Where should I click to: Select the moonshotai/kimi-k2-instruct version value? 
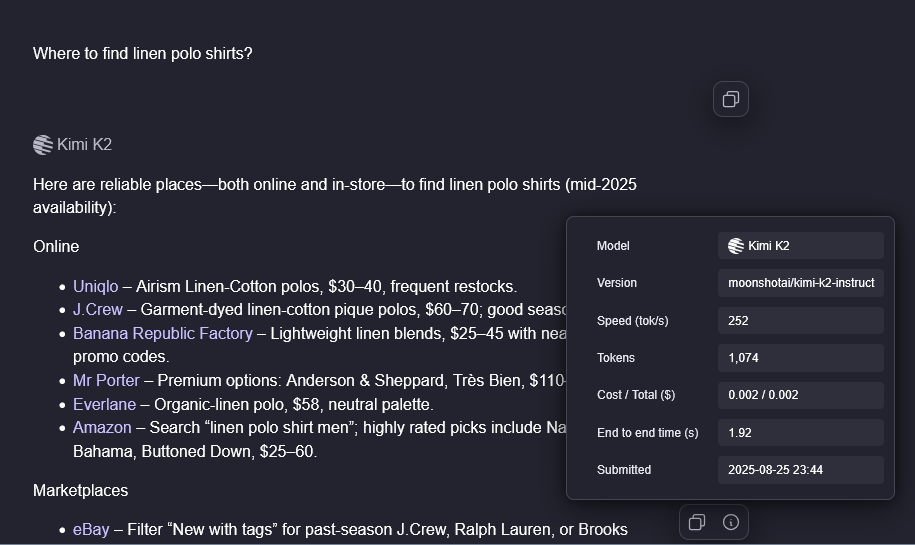(x=800, y=283)
